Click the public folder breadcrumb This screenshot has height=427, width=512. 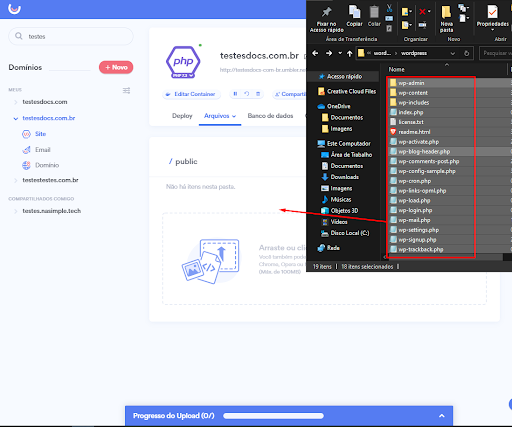[x=186, y=162]
